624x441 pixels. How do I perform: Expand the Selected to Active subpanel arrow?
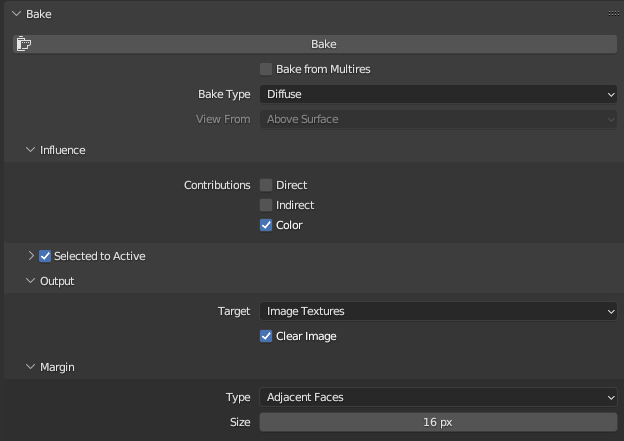[x=31, y=256]
